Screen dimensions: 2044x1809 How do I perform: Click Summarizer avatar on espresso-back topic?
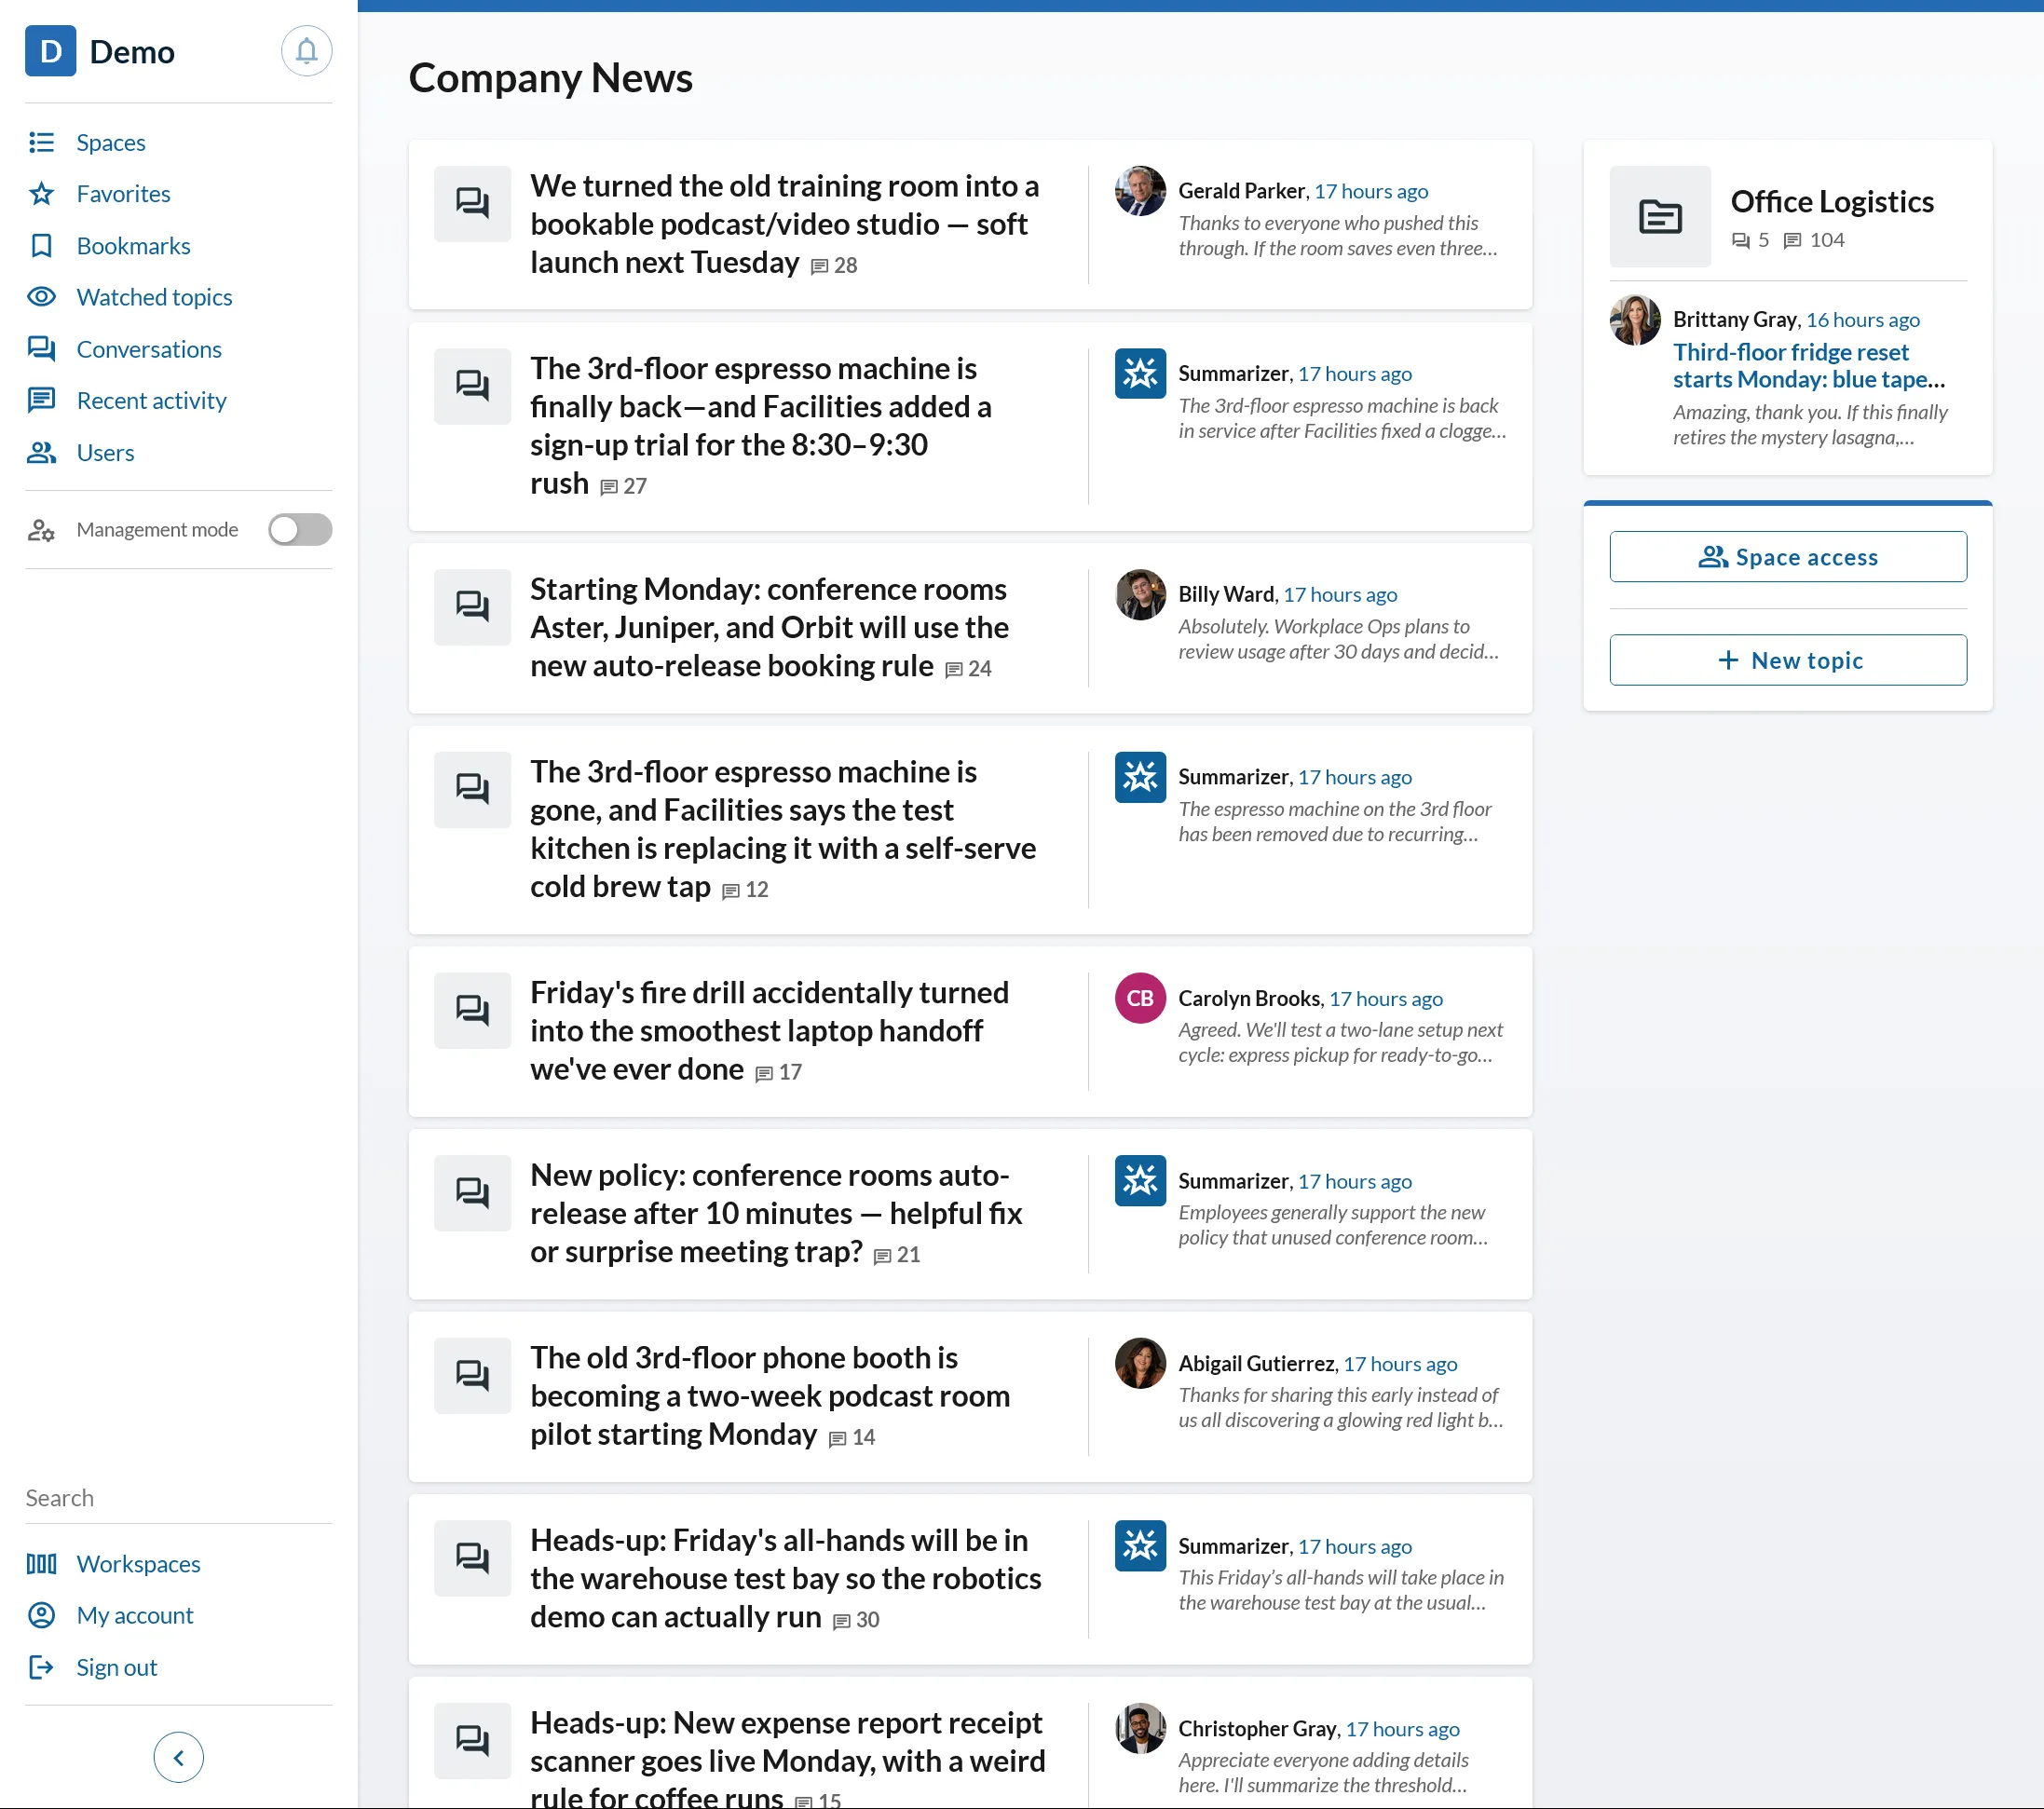click(1140, 373)
